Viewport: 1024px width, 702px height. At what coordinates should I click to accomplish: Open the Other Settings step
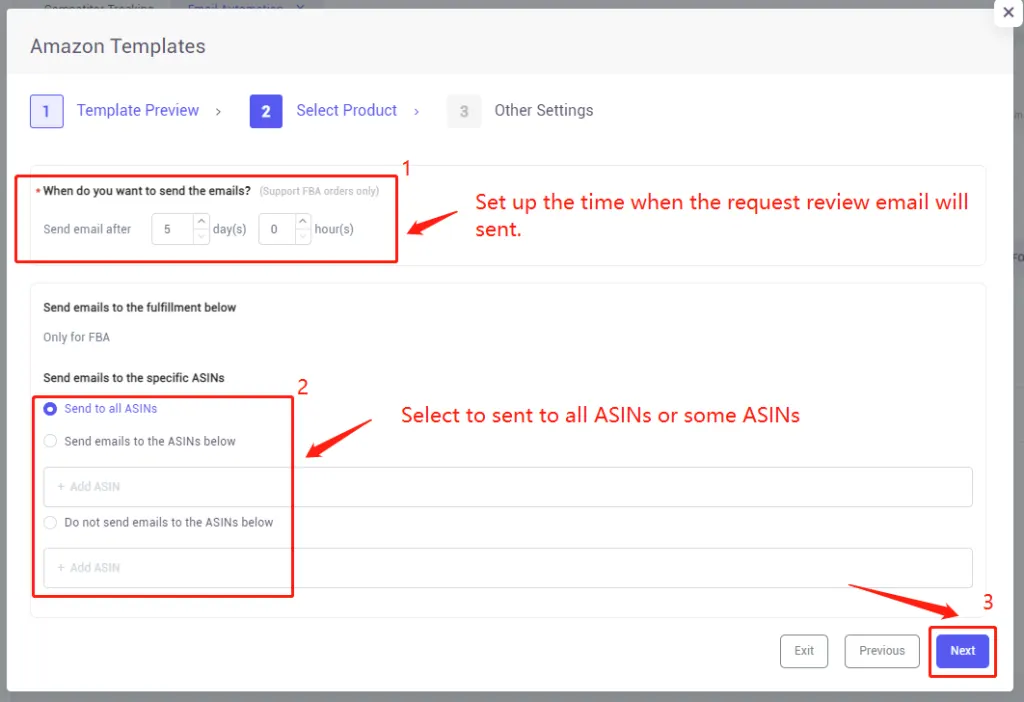coord(543,111)
